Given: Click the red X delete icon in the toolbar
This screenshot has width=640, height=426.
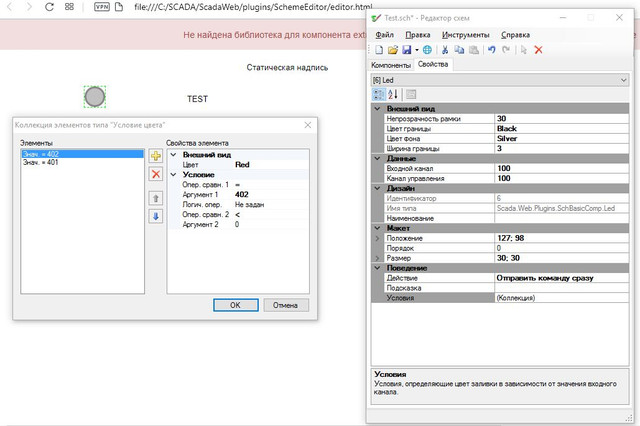Looking at the screenshot, I should coord(538,50).
